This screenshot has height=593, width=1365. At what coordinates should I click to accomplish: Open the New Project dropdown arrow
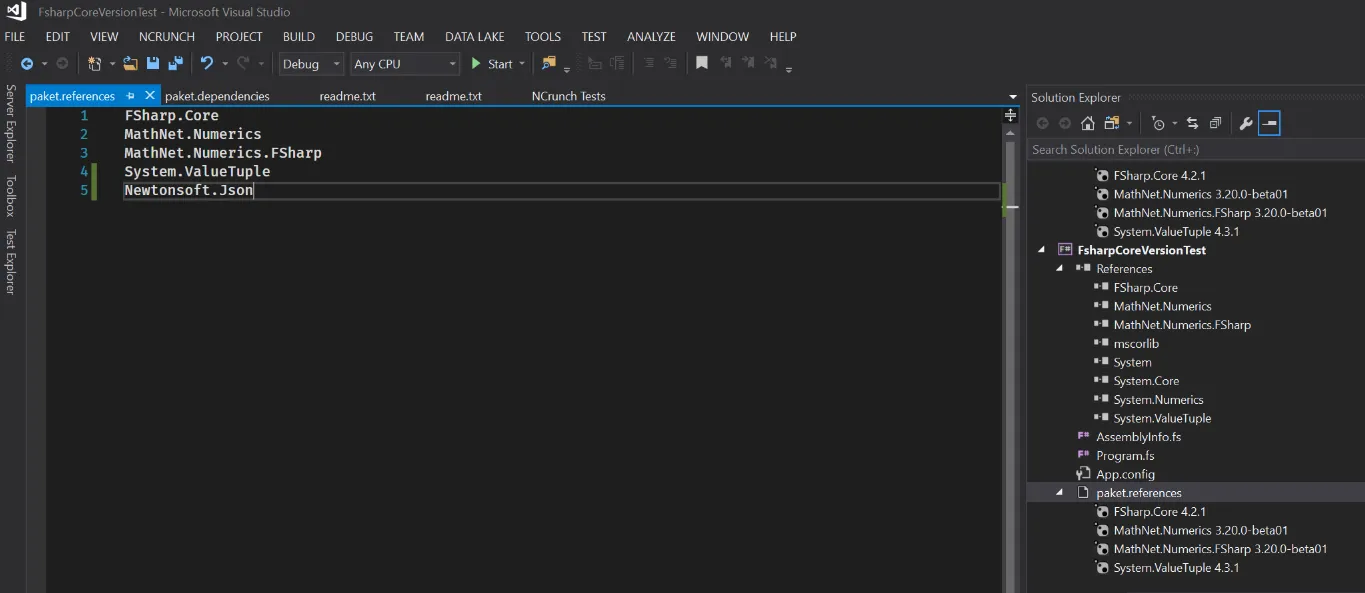(112, 64)
